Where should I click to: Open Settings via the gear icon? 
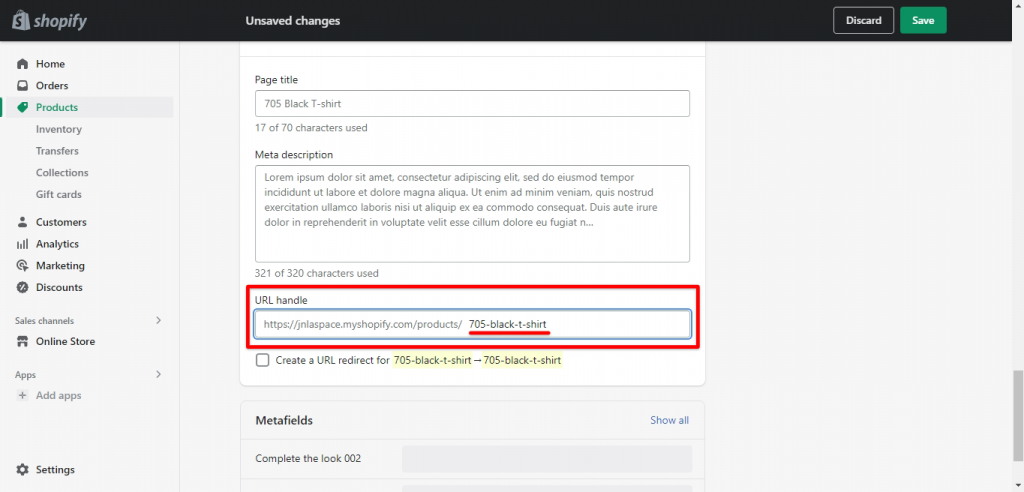[x=22, y=470]
